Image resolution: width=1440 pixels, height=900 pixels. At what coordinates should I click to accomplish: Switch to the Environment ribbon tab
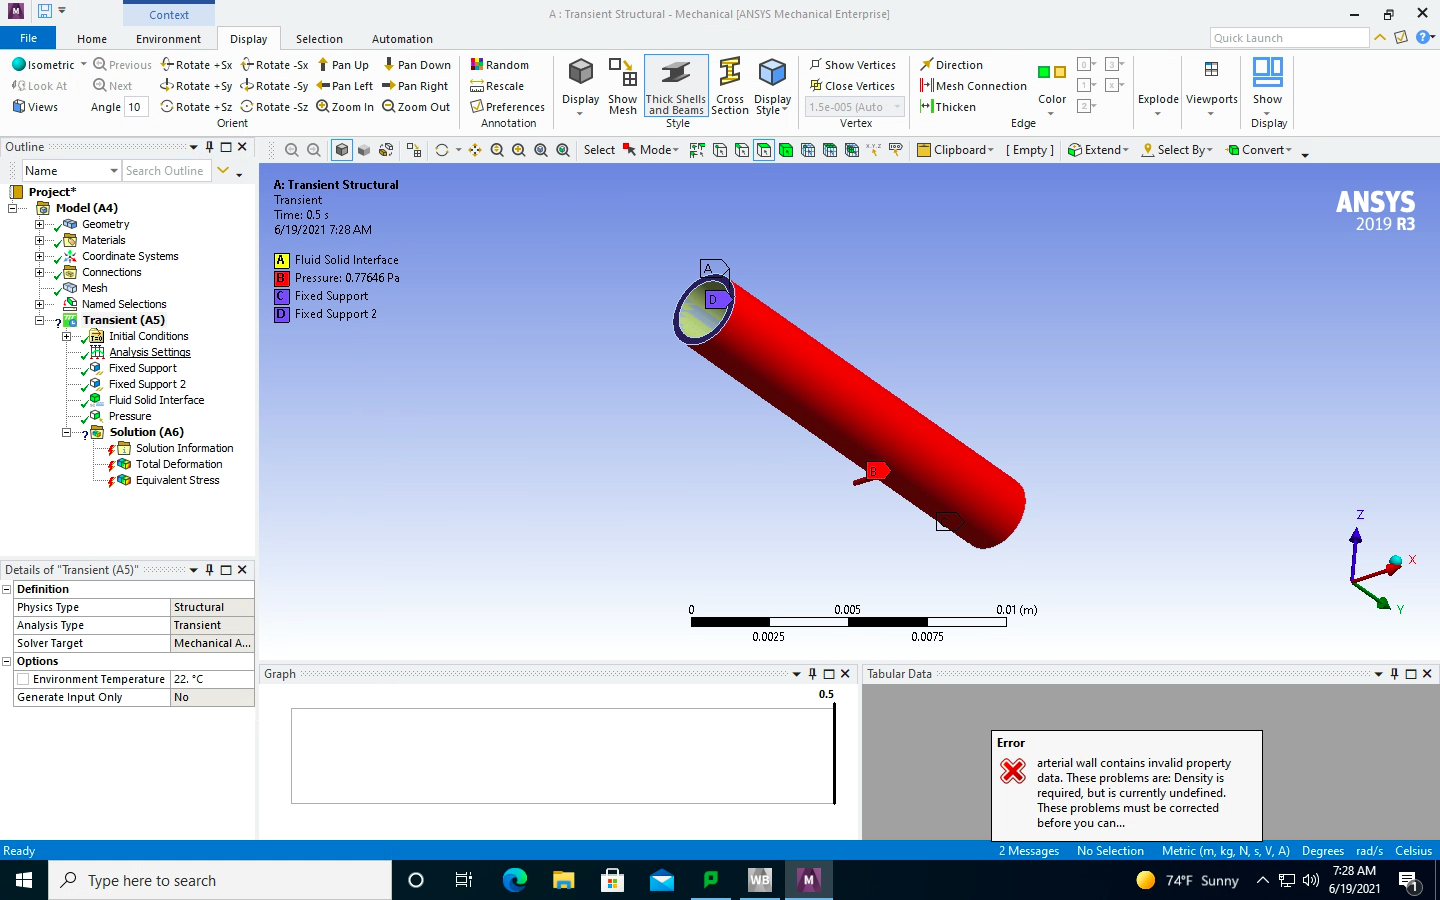pos(168,39)
